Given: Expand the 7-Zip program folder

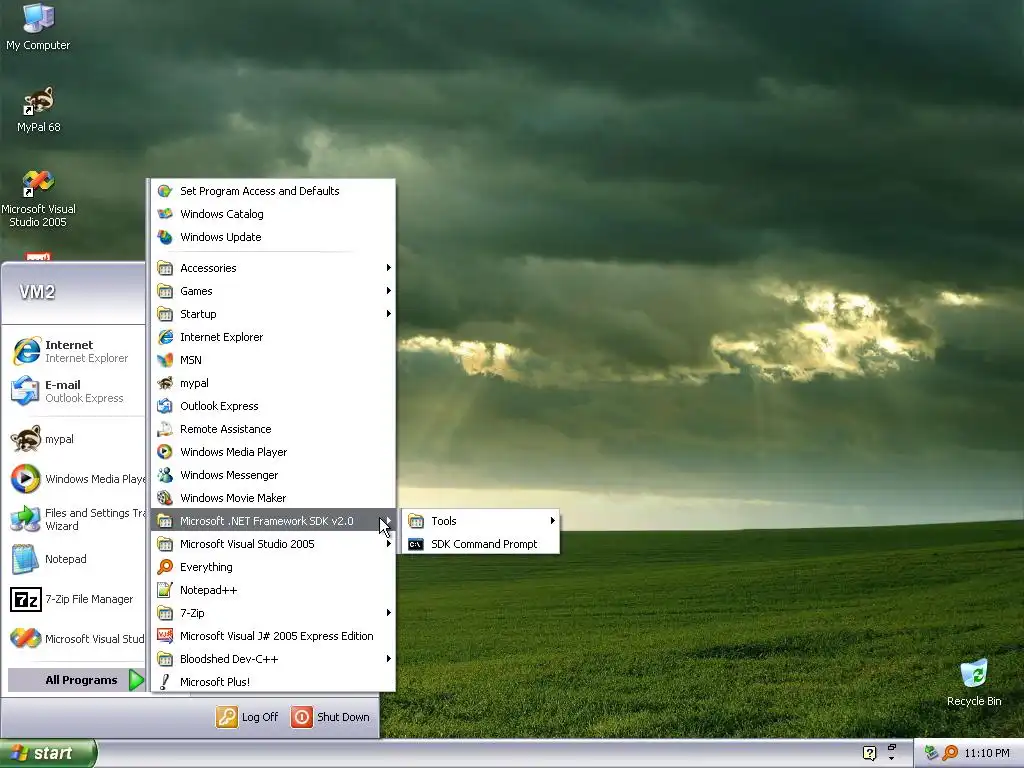Looking at the screenshot, I should pyautogui.click(x=274, y=613).
